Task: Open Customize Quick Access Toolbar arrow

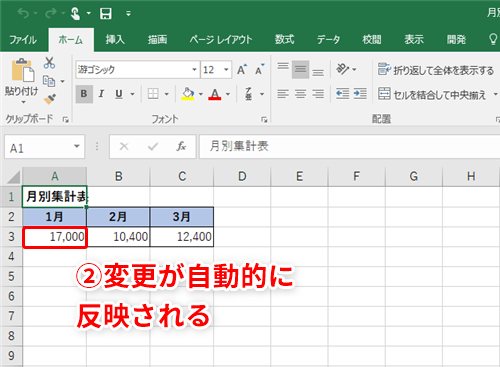Action: [128, 14]
